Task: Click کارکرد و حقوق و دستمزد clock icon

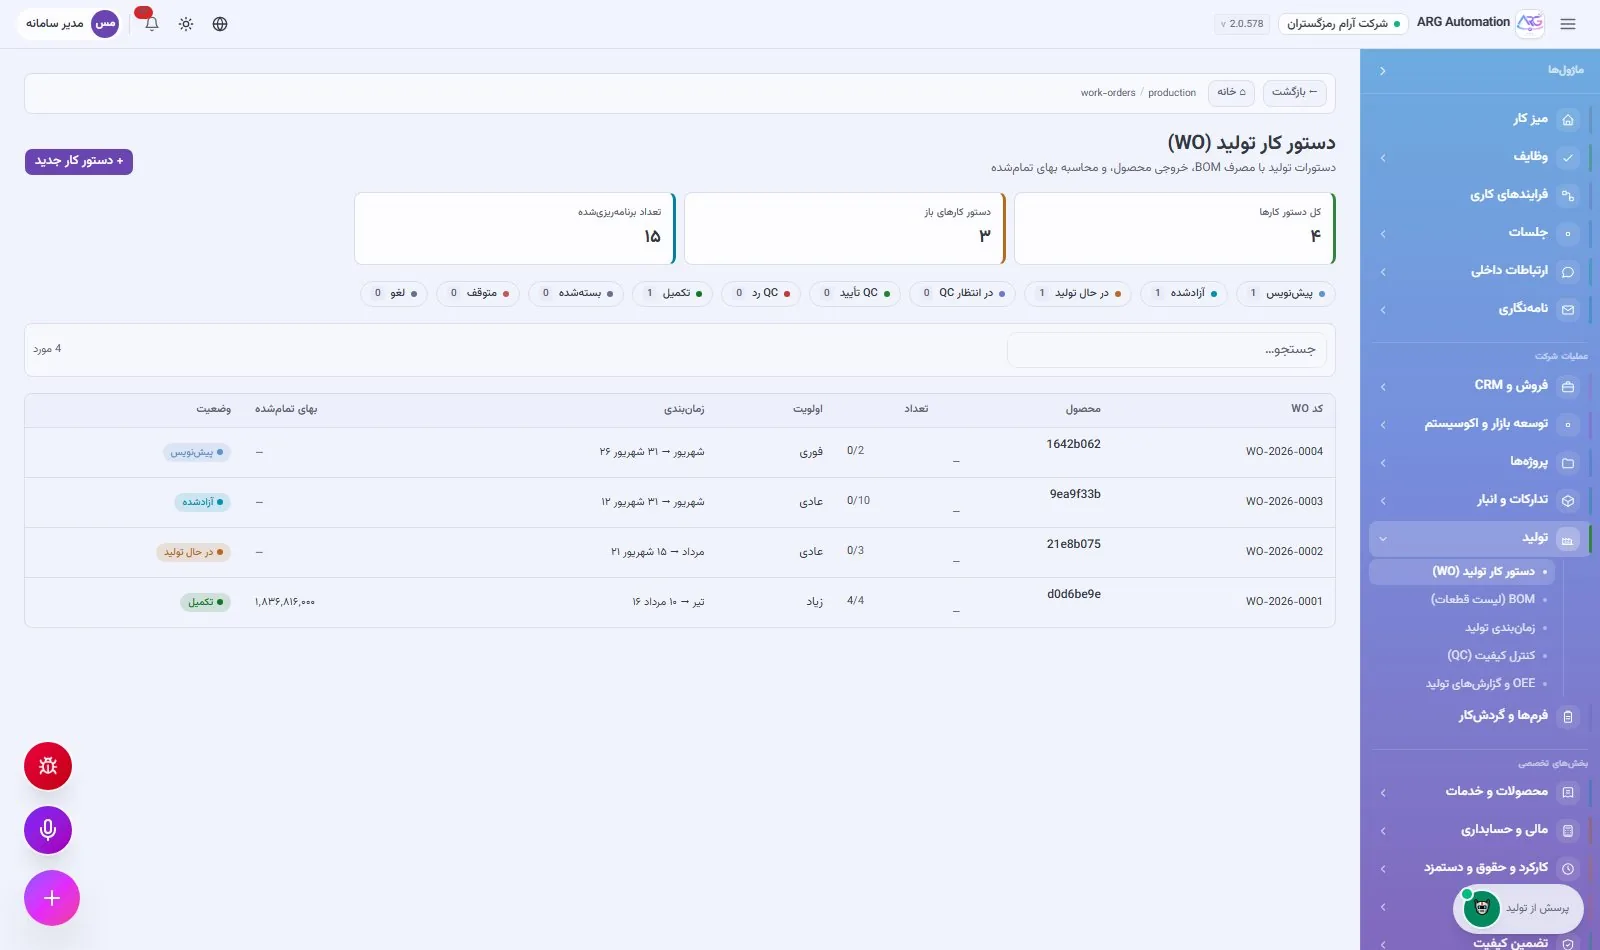Action: [x=1568, y=868]
